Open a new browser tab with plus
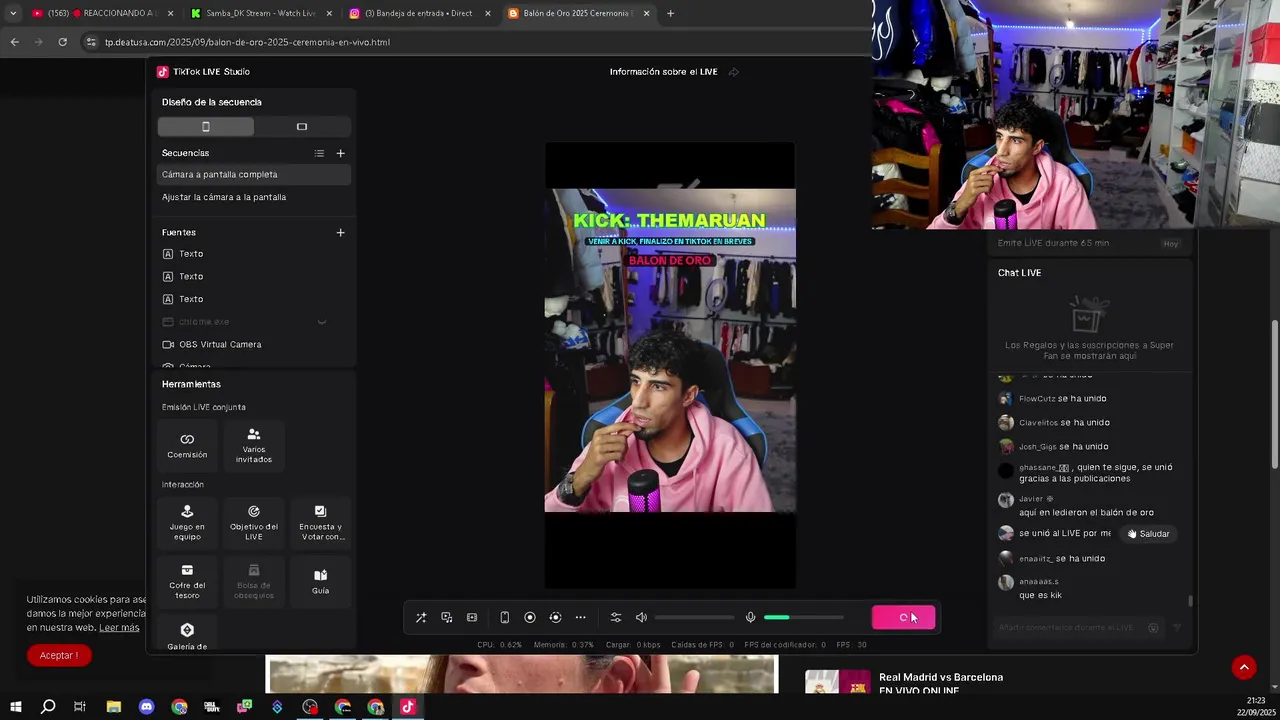This screenshot has height=720, width=1280. click(670, 13)
